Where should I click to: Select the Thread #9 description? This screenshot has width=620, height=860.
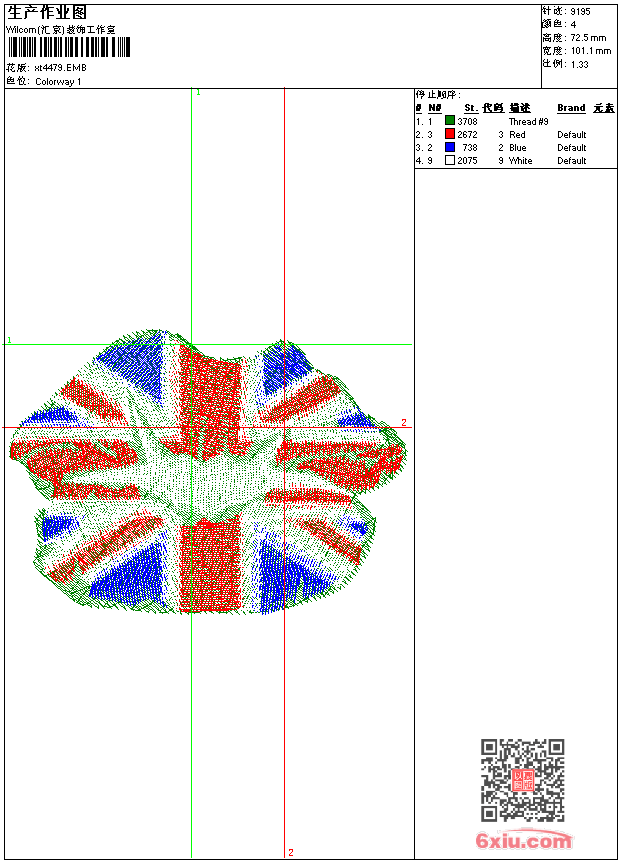[528, 122]
